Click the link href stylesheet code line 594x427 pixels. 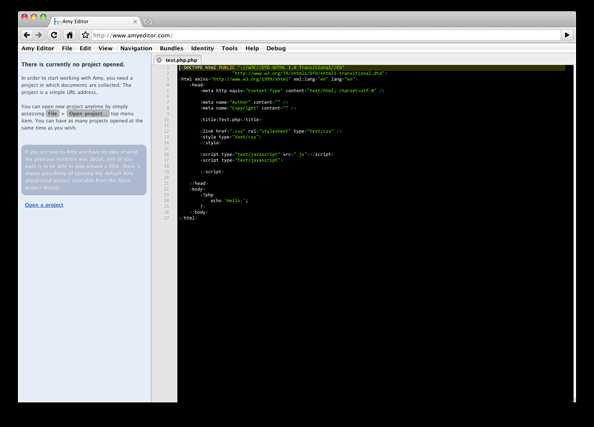271,131
